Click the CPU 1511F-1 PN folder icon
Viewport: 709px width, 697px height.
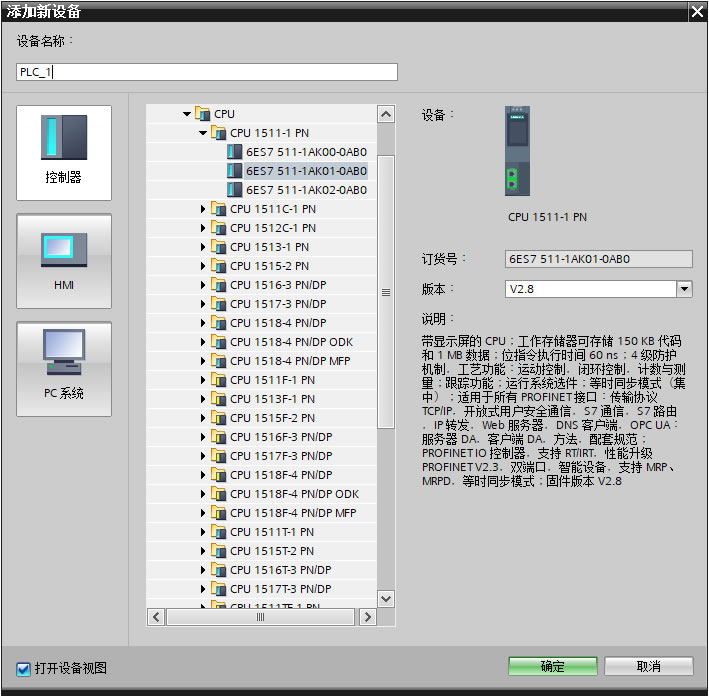pos(218,379)
